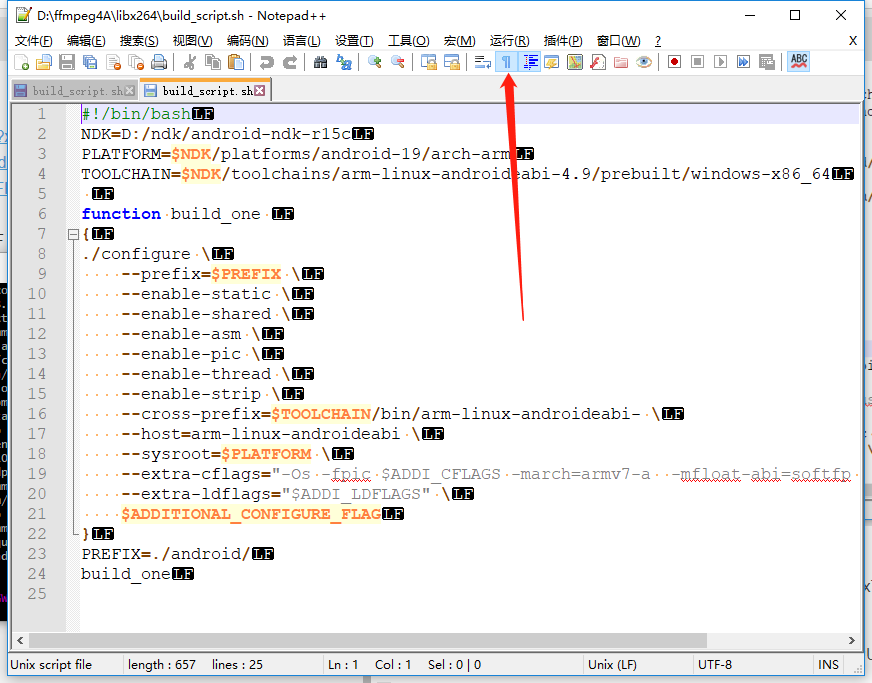Image resolution: width=872 pixels, height=683 pixels.
Task: Switch to the first build_script.sh tab
Action: click(x=70, y=89)
